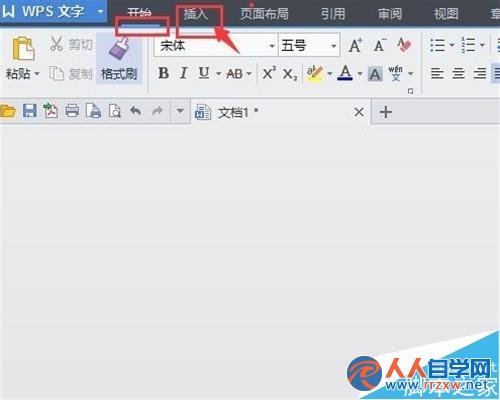Screen dimensions: 500x400
Task: Open the Print Preview magnifier icon
Action: point(115,111)
